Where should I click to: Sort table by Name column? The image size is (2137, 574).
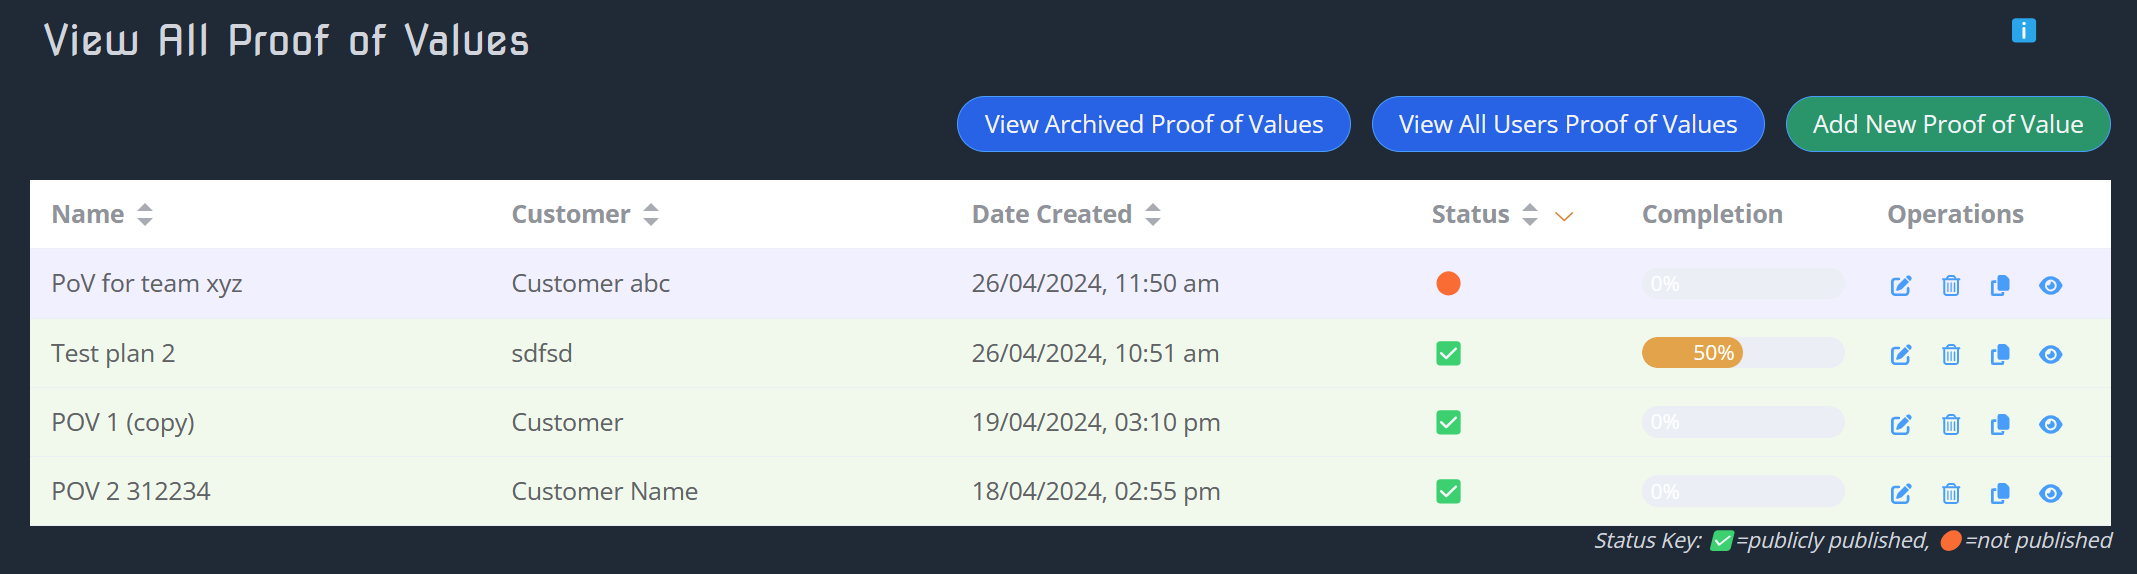145,214
